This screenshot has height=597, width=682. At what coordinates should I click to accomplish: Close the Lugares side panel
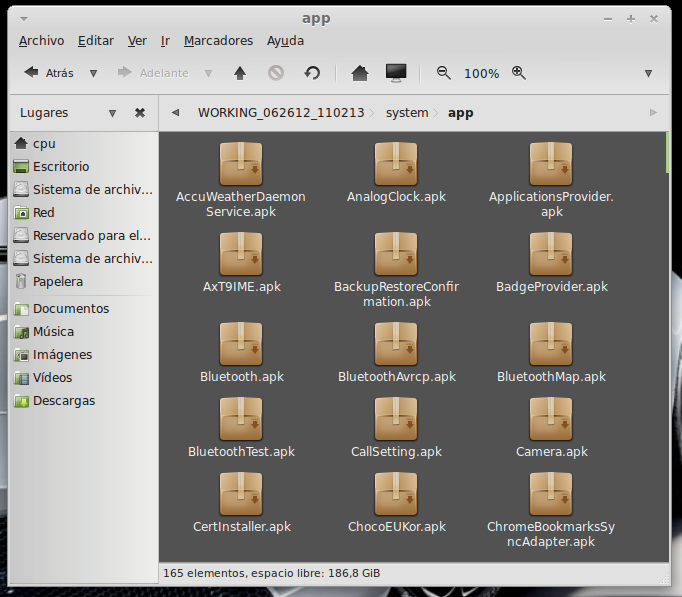click(x=140, y=113)
